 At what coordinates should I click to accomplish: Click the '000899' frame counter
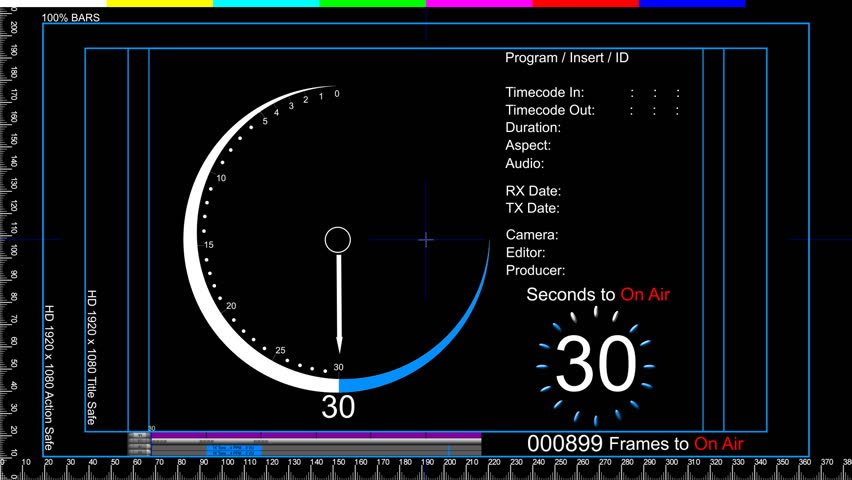point(565,444)
